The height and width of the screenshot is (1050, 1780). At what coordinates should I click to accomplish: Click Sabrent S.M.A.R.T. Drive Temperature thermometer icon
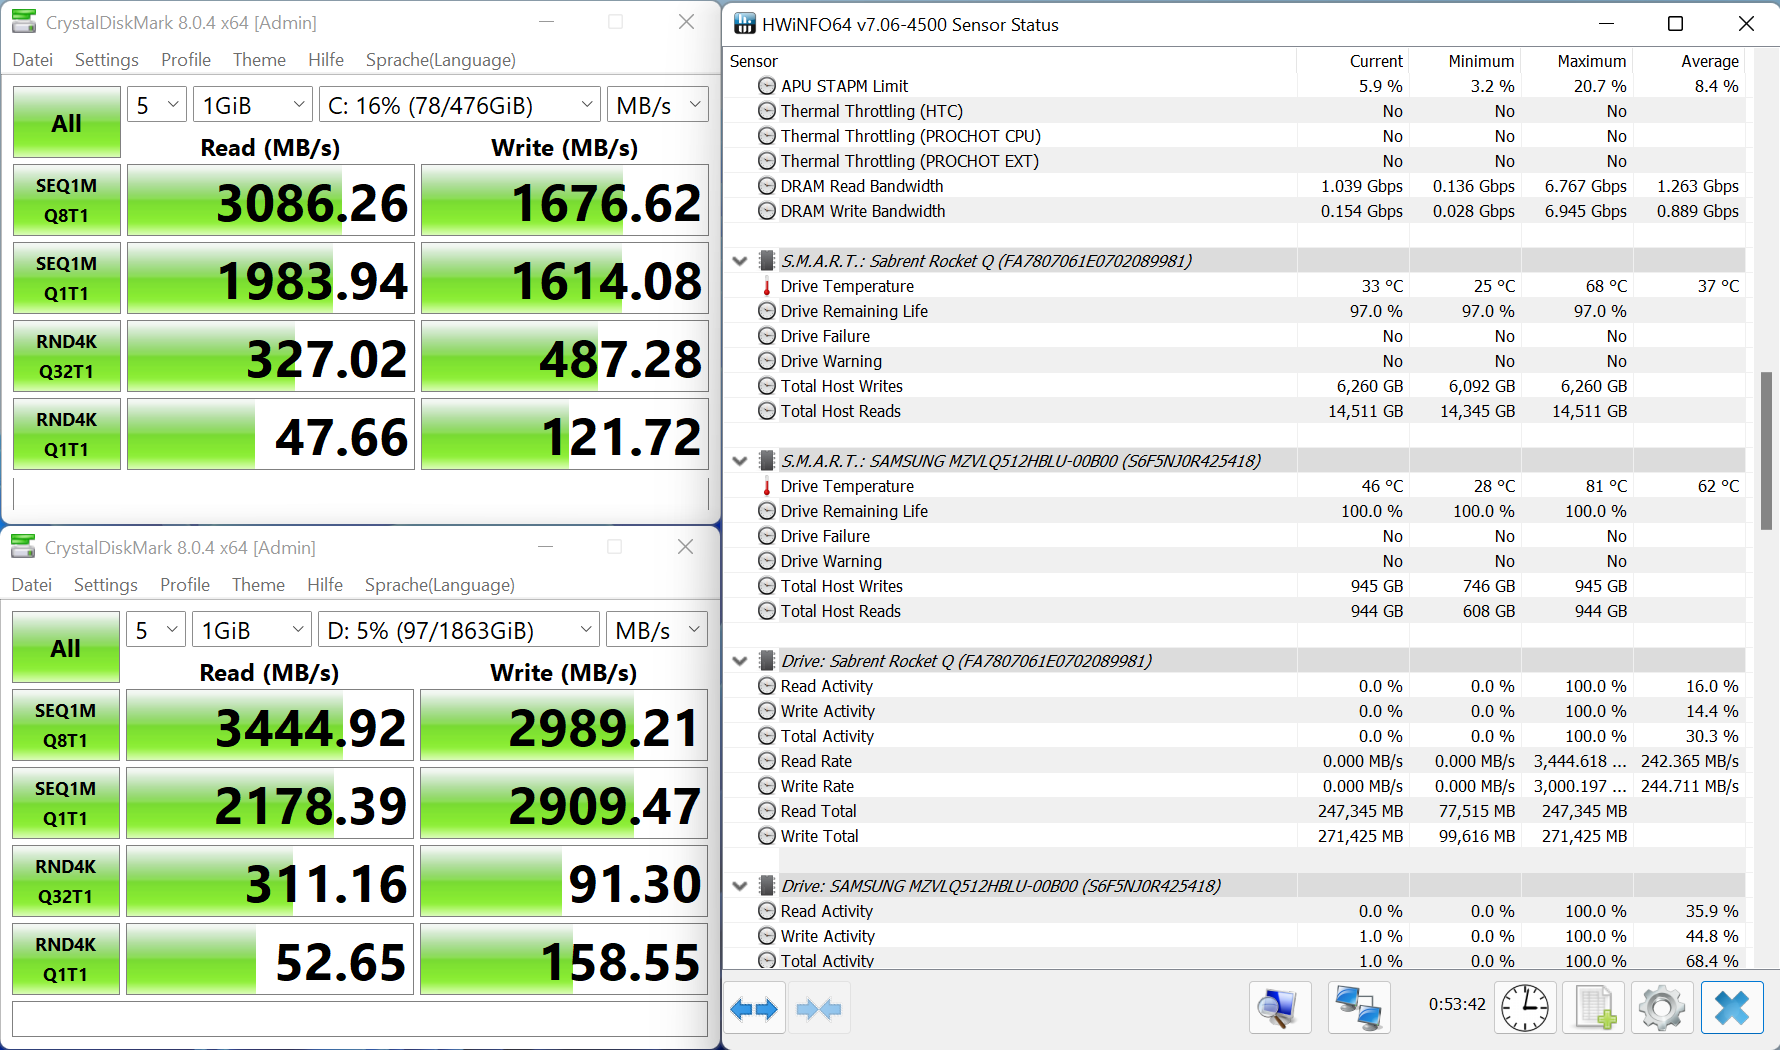[x=767, y=286]
